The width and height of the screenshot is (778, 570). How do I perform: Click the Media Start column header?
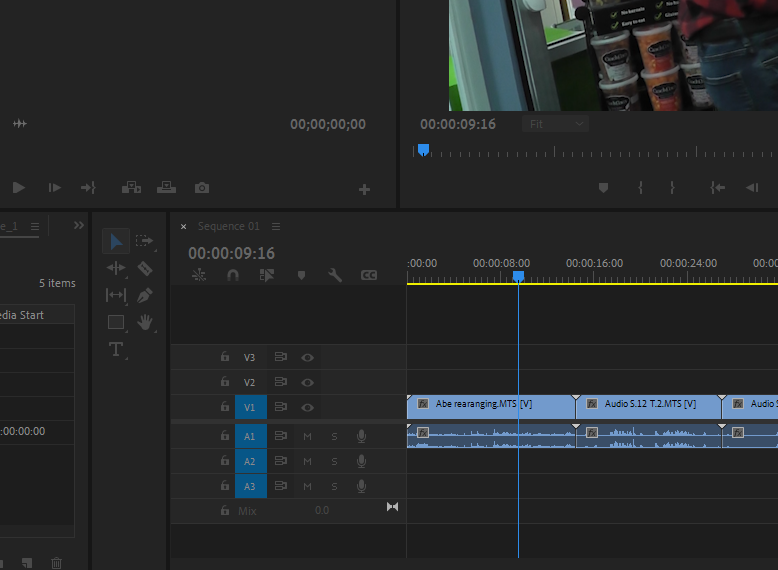(x=22, y=315)
